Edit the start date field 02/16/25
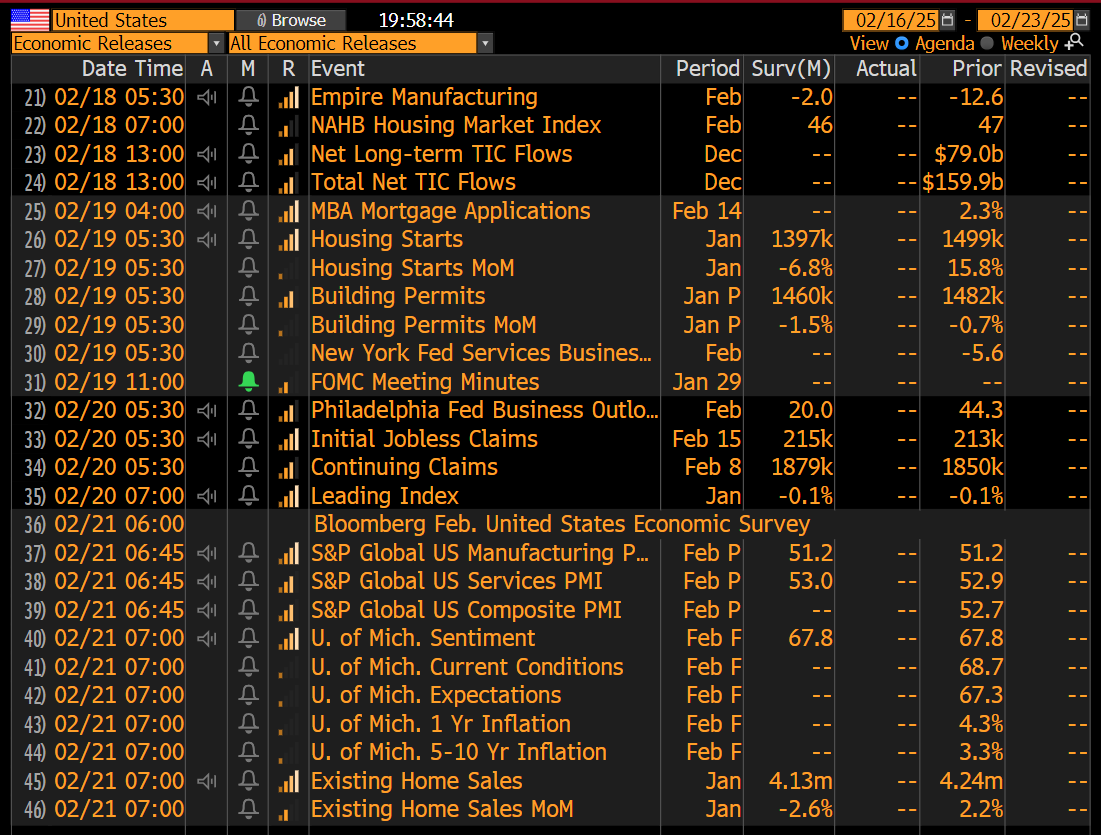Viewport: 1101px width, 835px height. coord(890,20)
